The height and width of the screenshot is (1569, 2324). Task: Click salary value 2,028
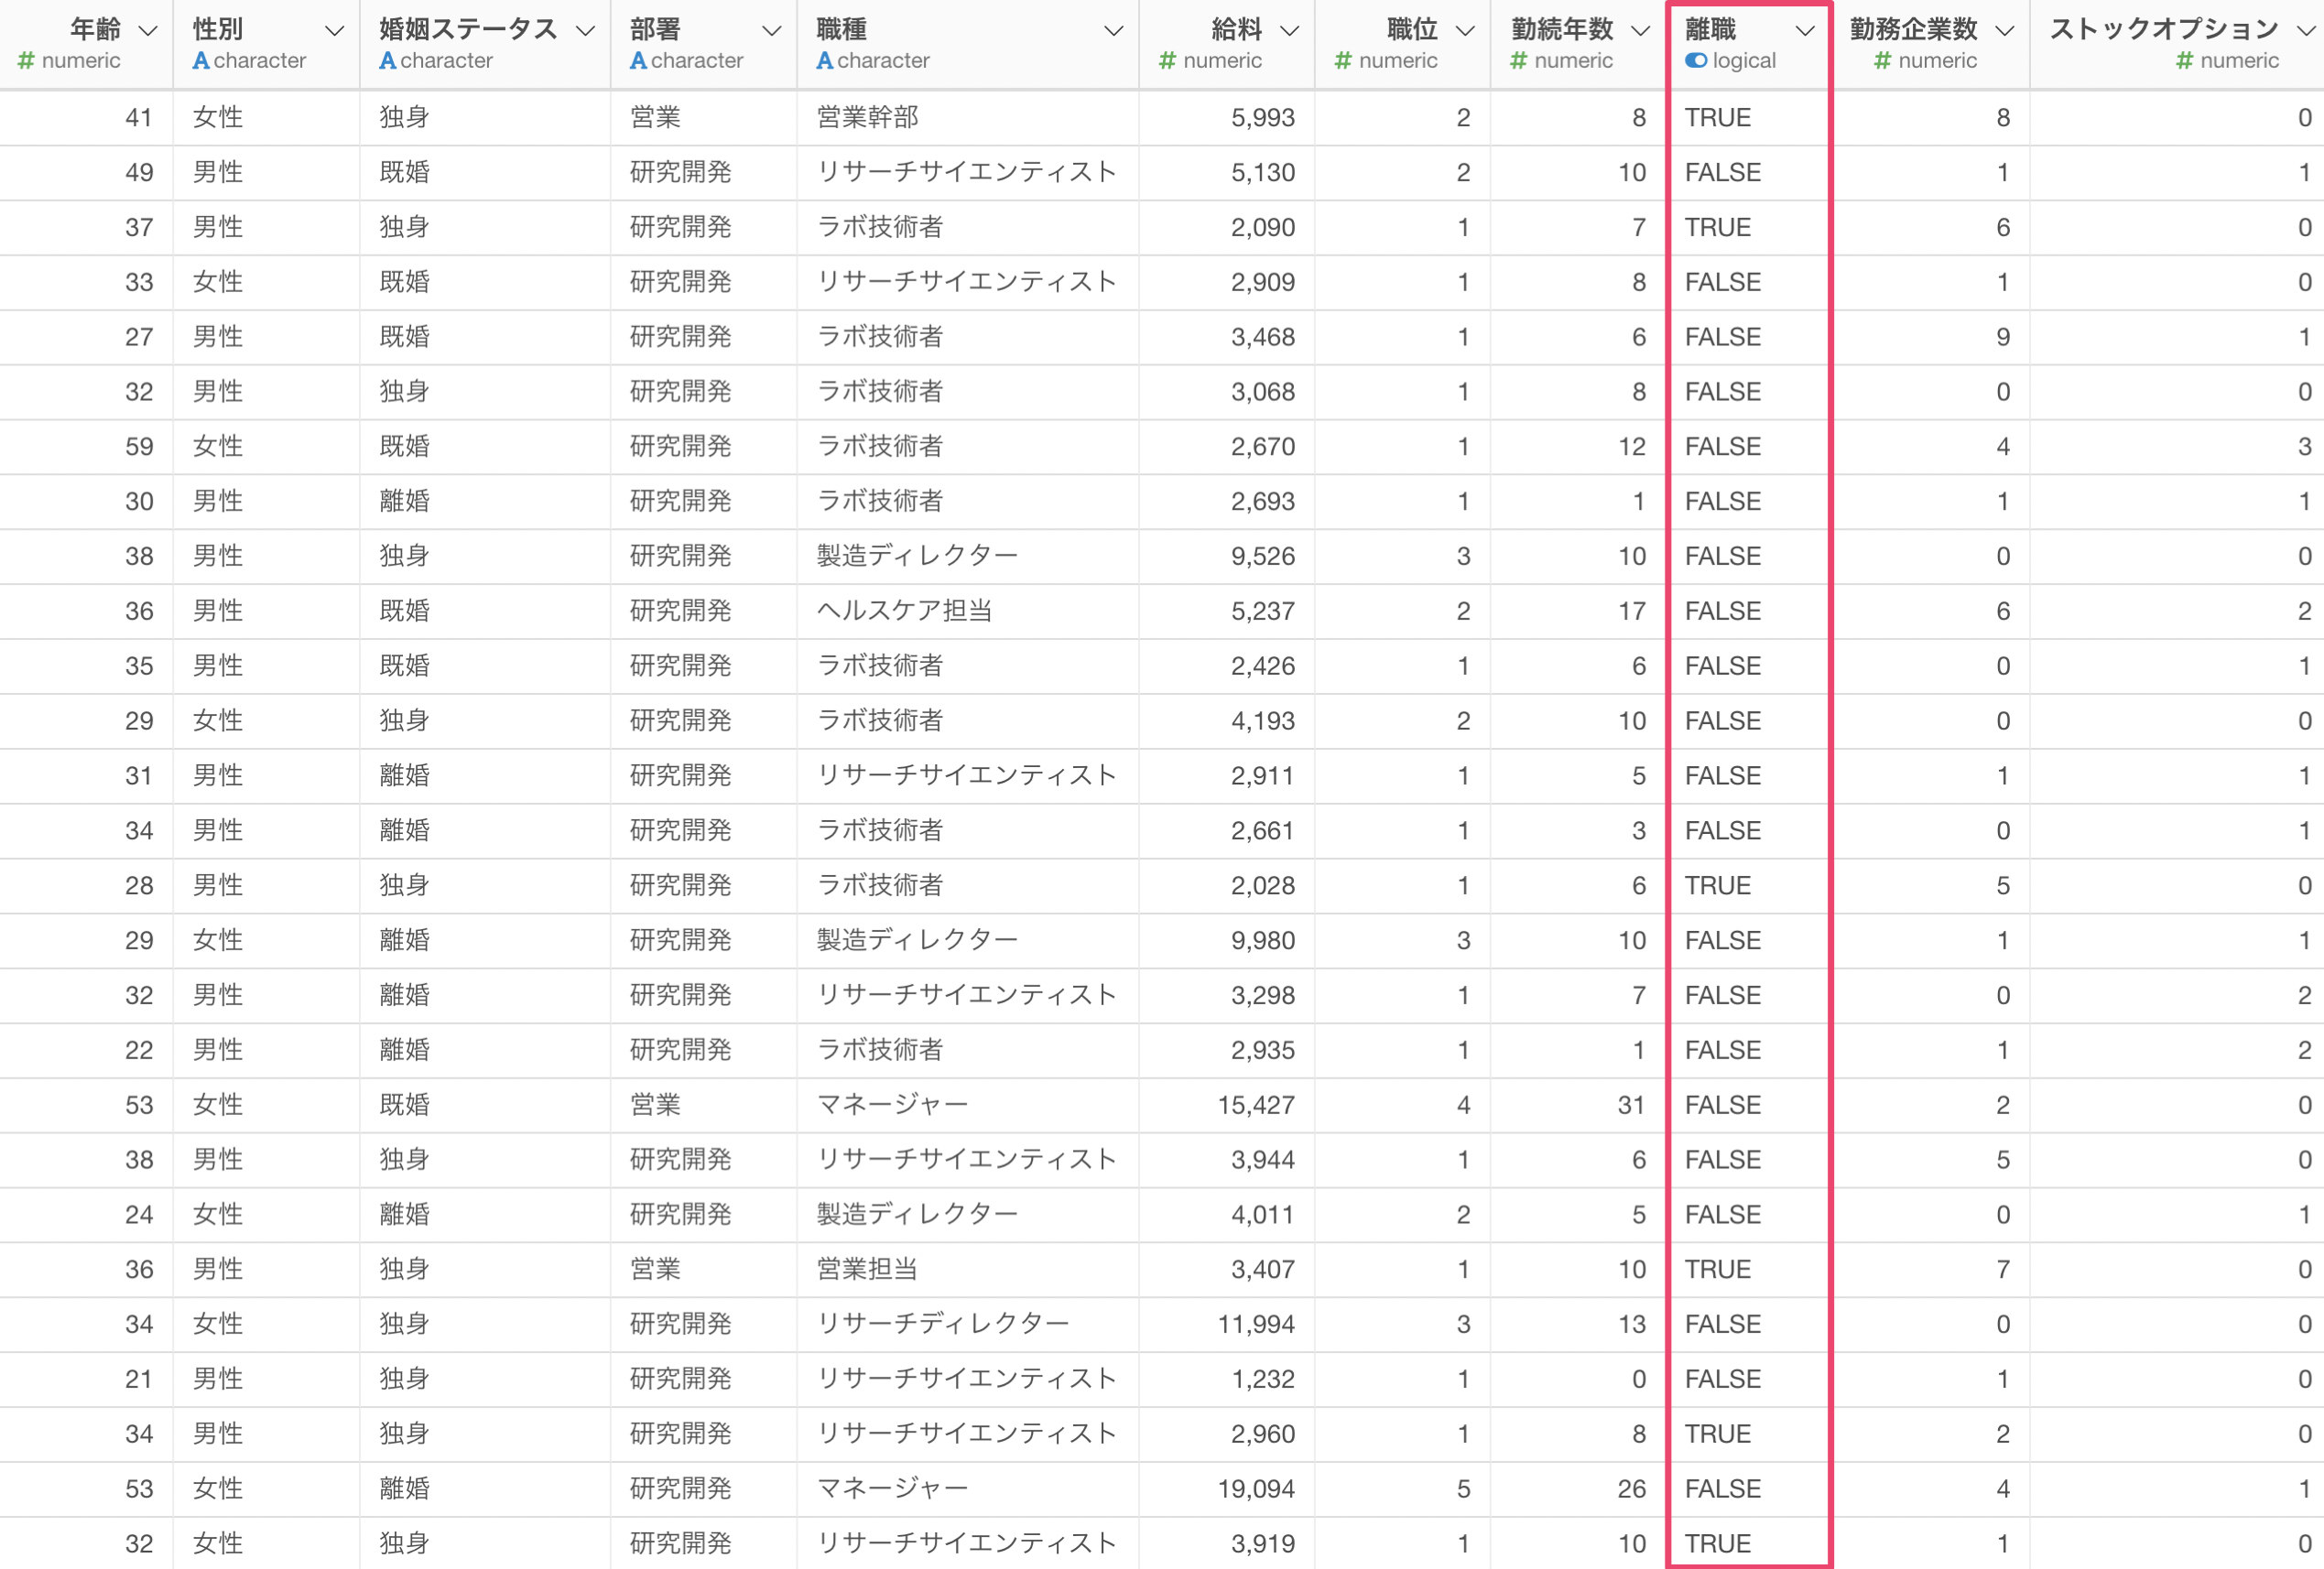point(1262,886)
